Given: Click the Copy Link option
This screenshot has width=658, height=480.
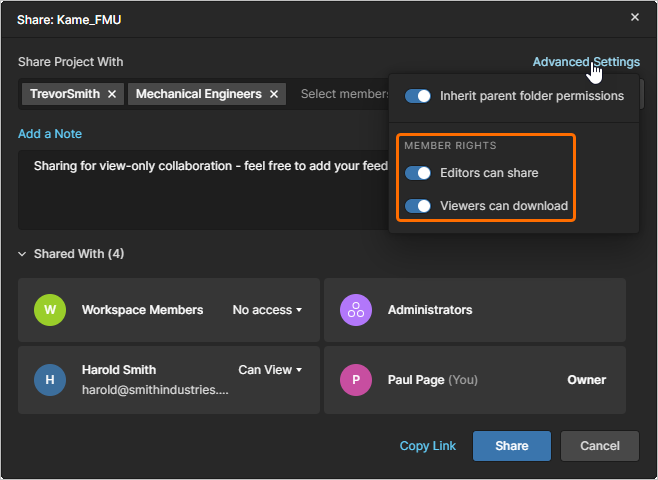Looking at the screenshot, I should (427, 446).
